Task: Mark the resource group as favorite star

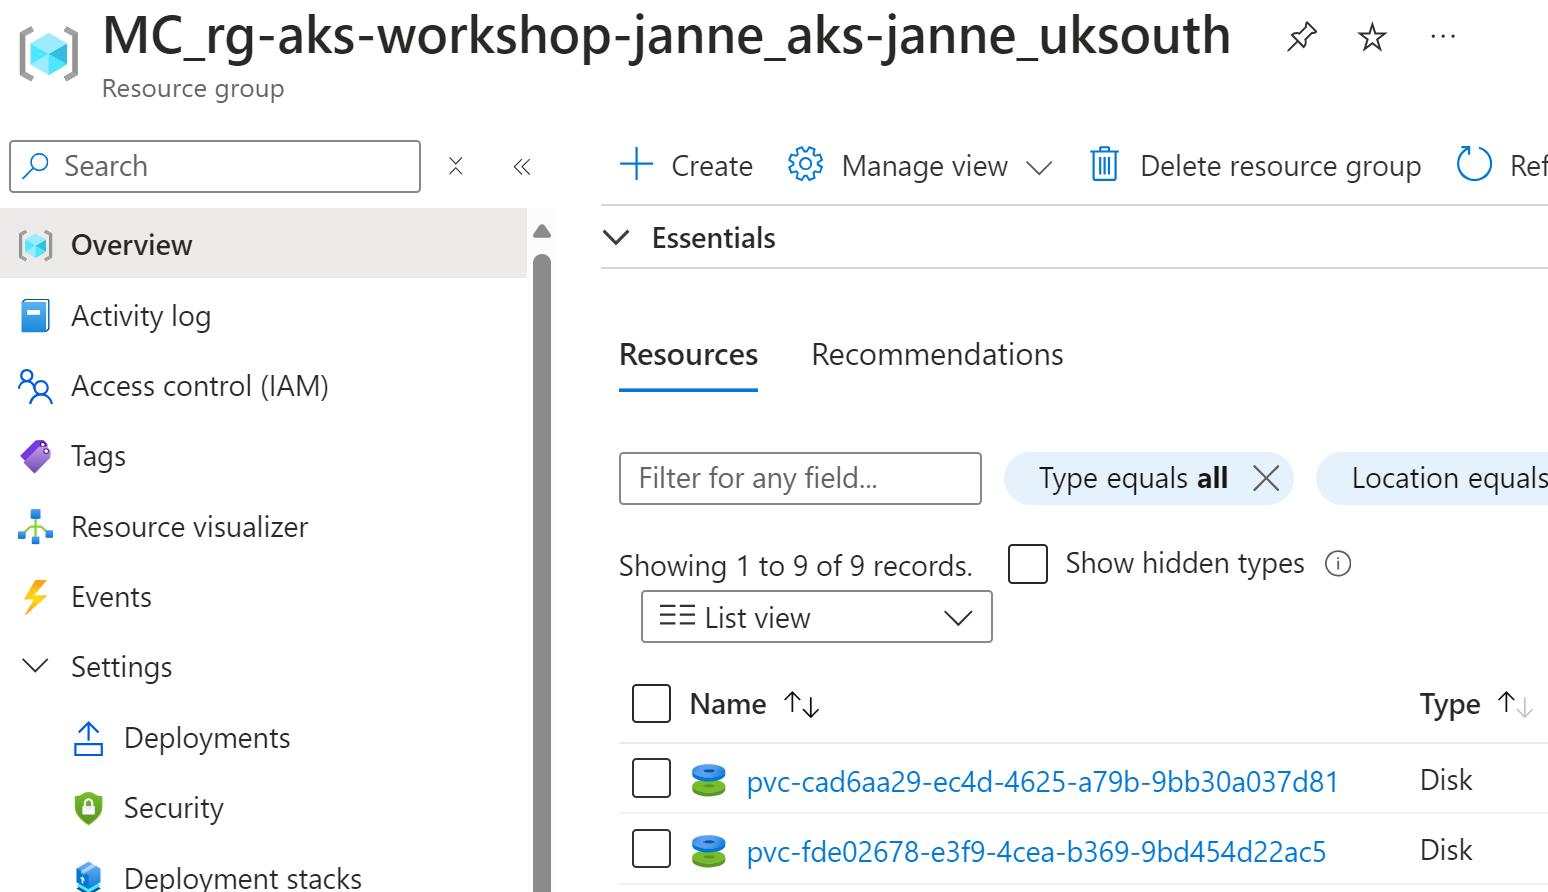Action: coord(1372,38)
